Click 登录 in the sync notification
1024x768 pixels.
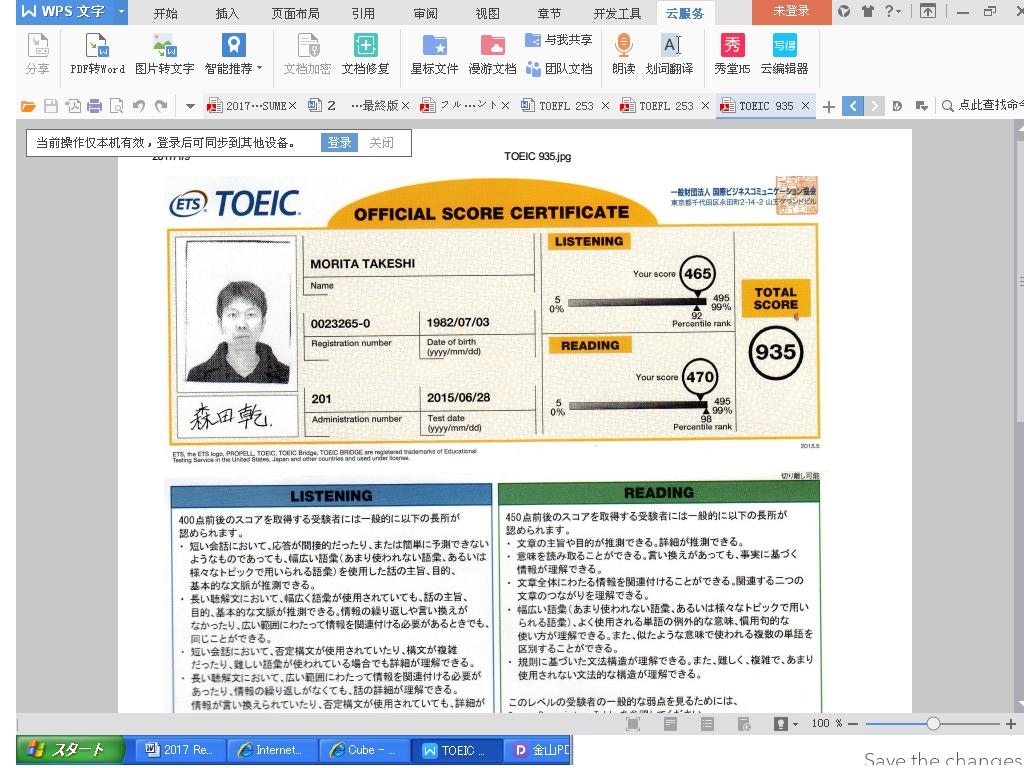[x=340, y=142]
